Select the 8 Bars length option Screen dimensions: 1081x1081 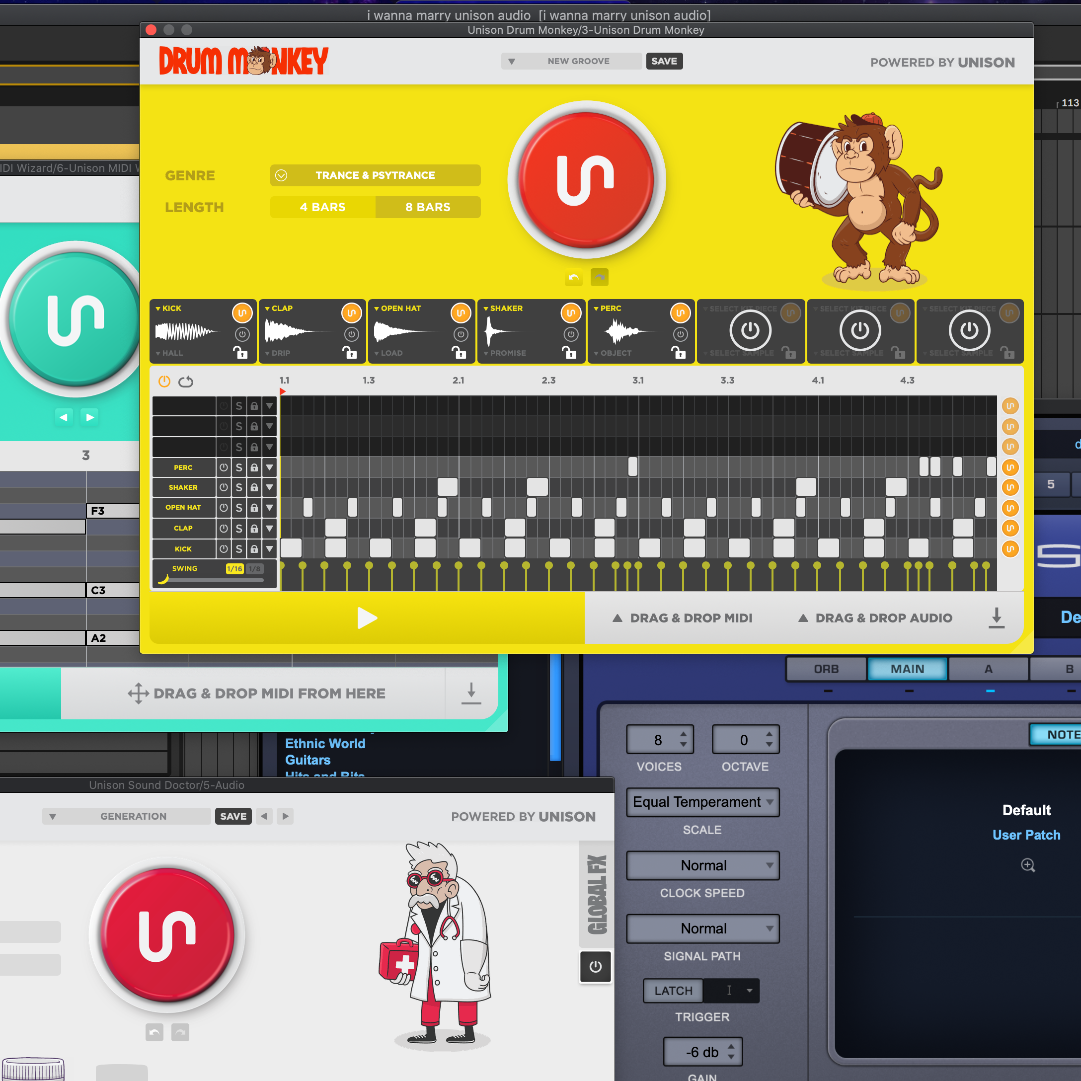tap(427, 207)
